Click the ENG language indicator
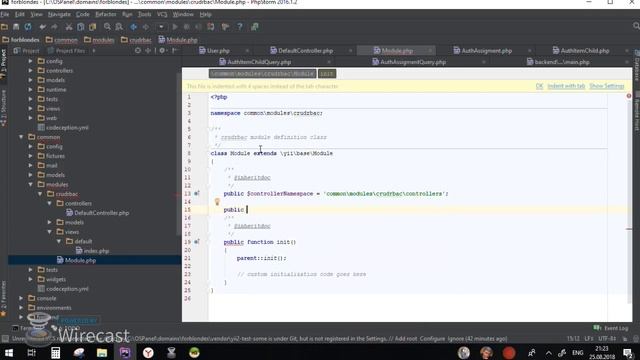This screenshot has width=640, height=360. tap(578, 353)
